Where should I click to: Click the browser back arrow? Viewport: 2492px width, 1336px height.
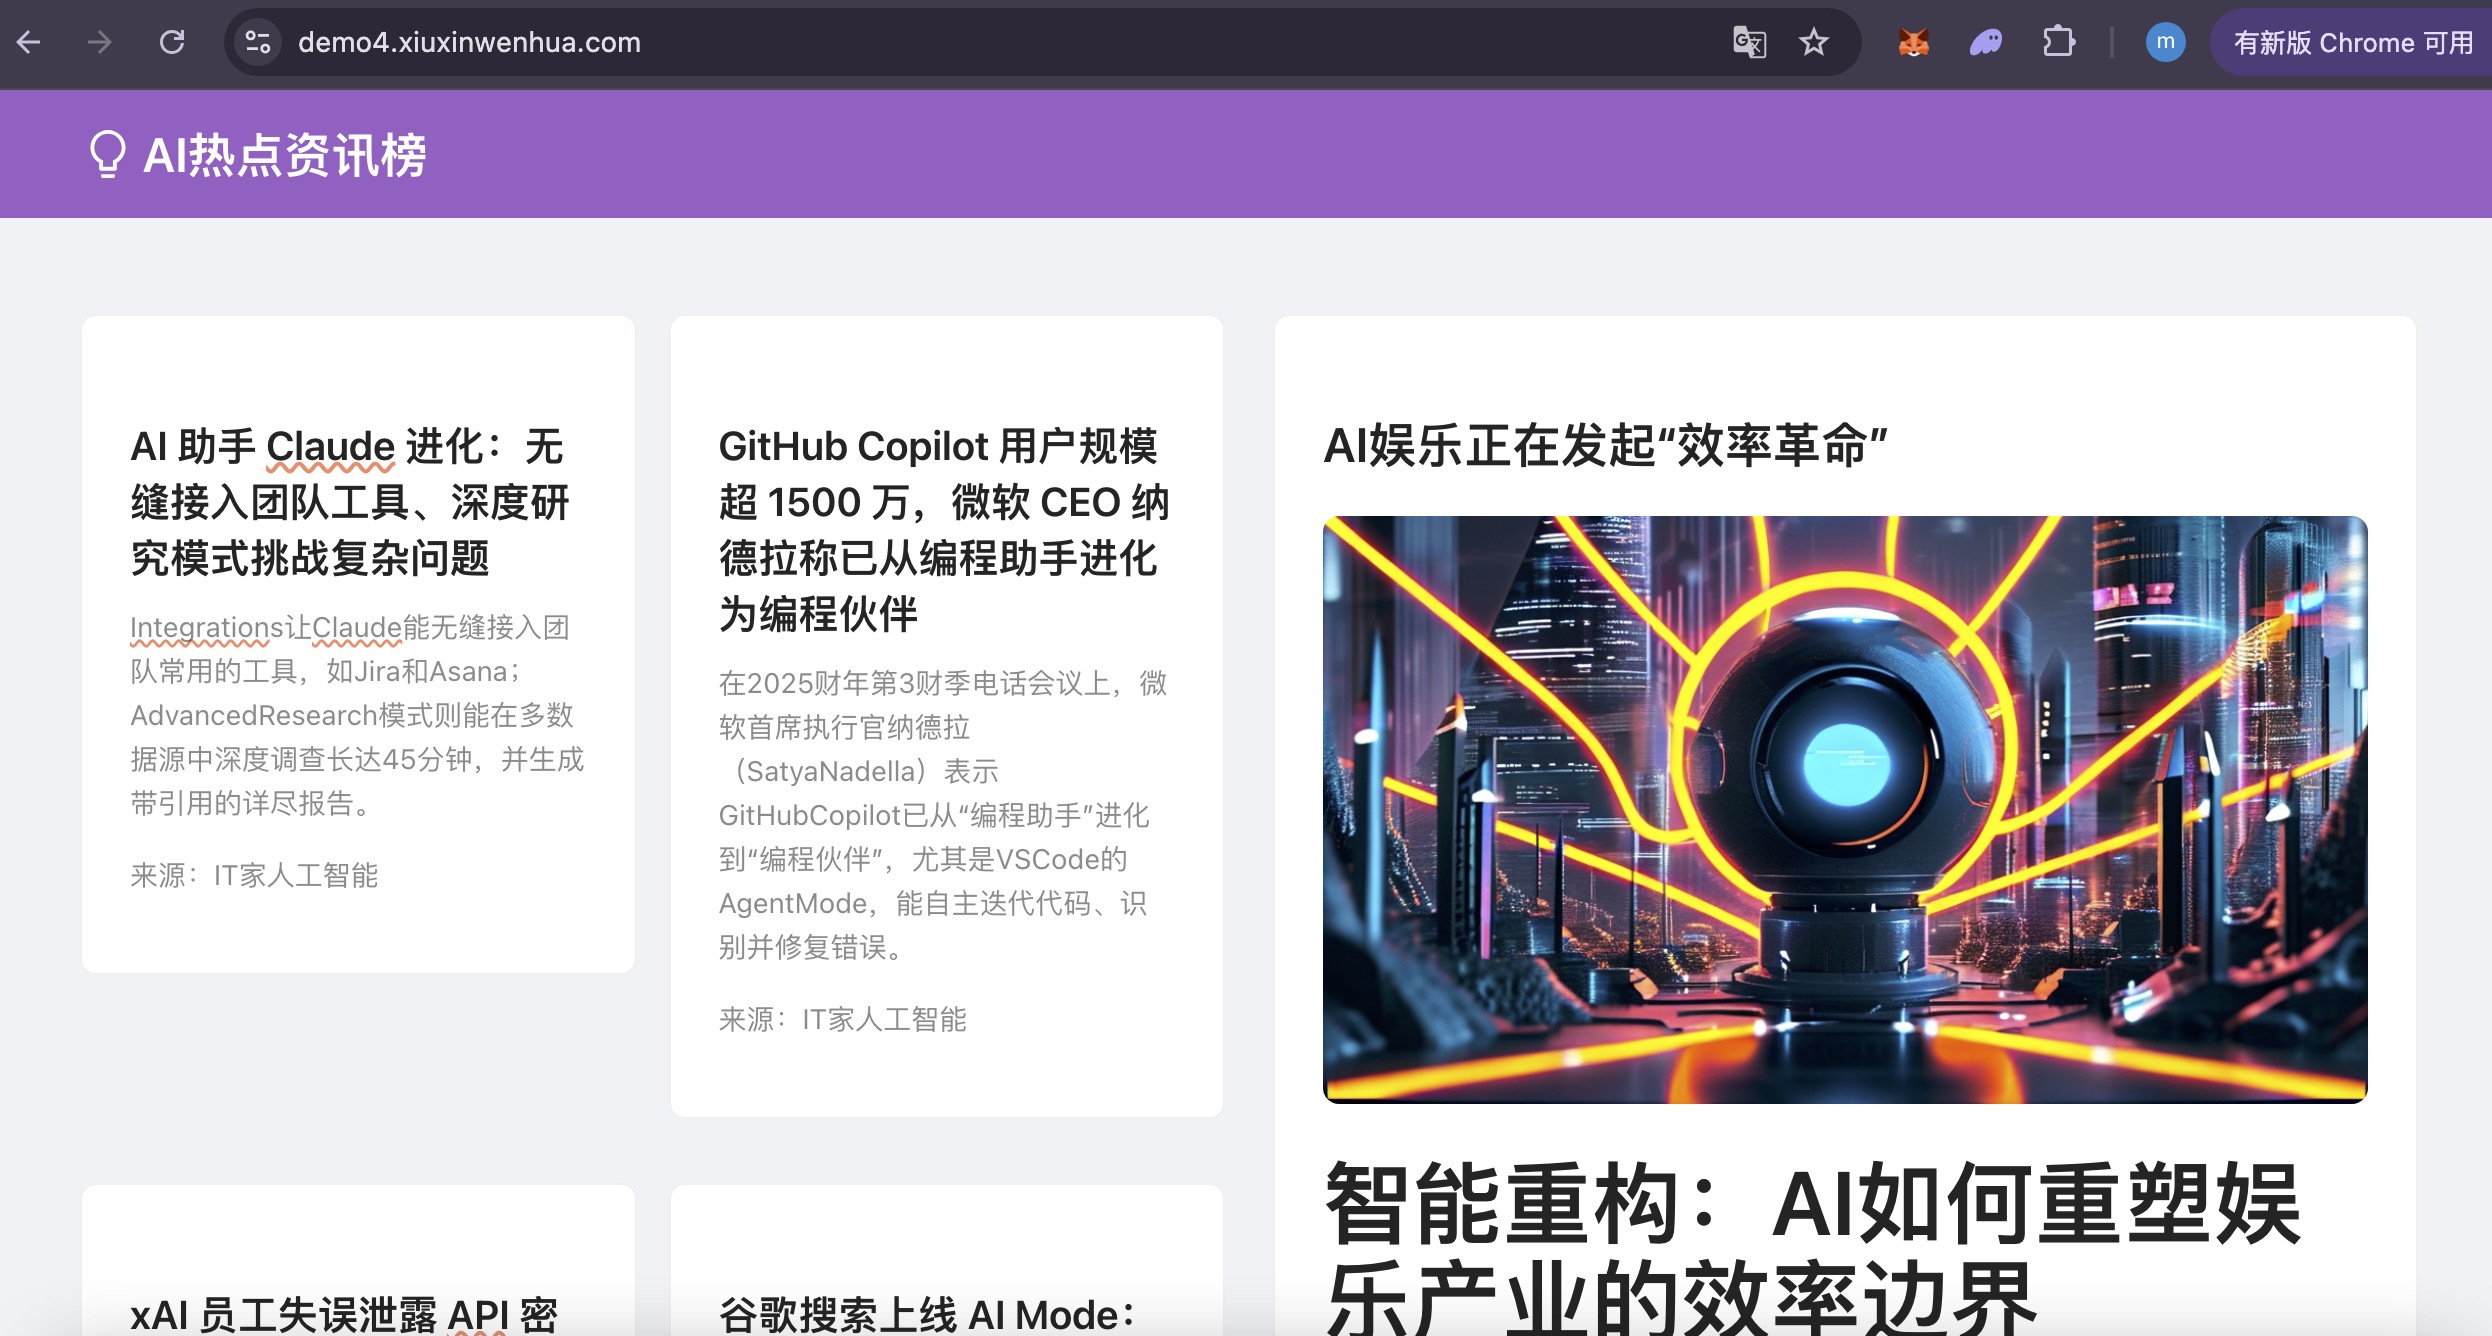tap(29, 42)
